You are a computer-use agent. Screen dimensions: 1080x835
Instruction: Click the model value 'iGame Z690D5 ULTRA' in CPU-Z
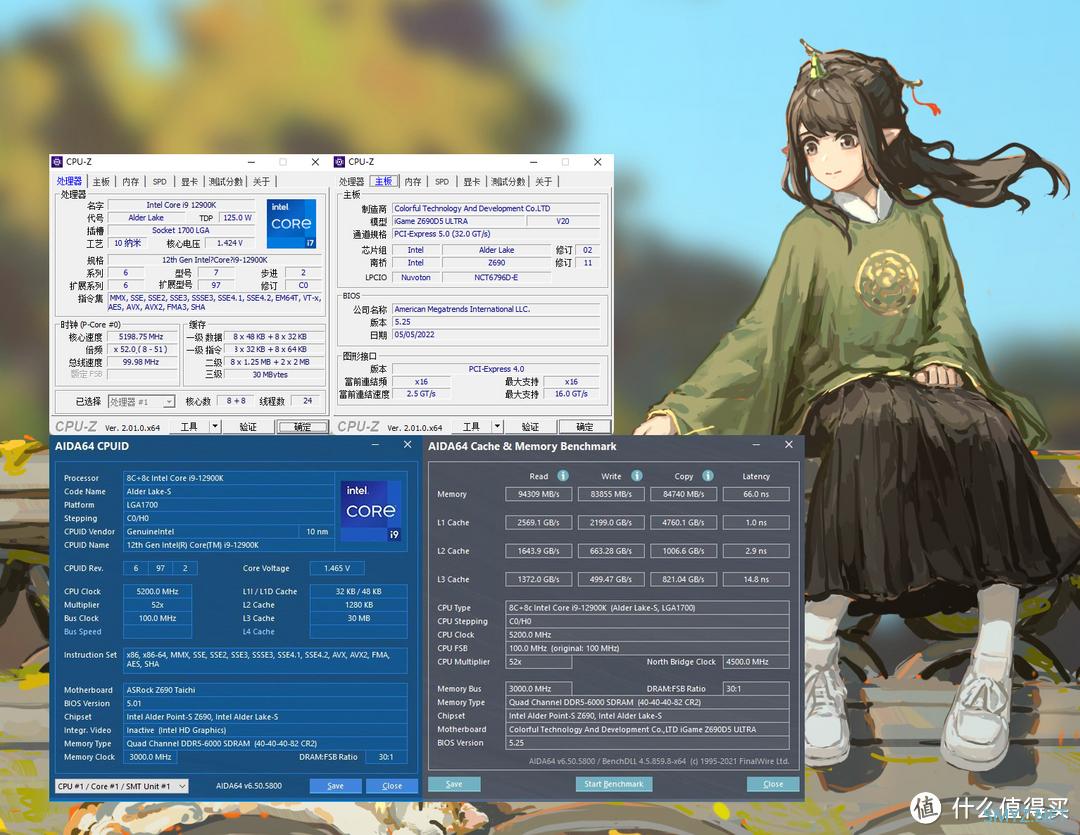coord(457,221)
